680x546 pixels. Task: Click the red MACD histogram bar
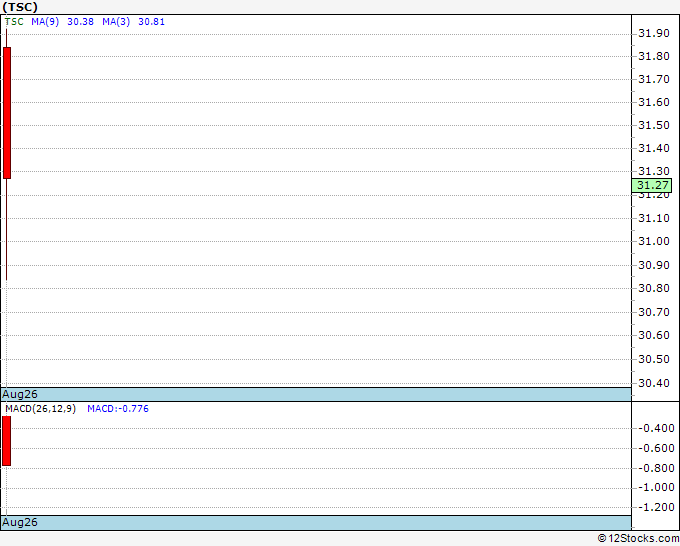7,441
